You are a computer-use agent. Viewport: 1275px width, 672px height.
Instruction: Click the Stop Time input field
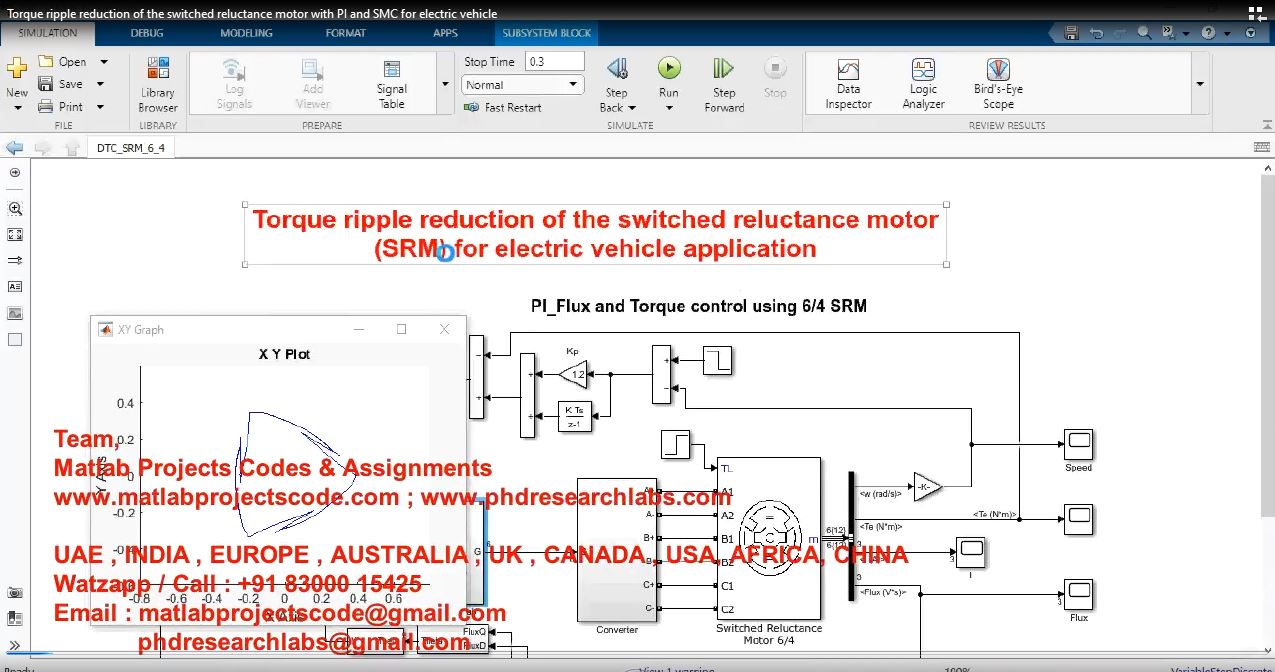(554, 61)
